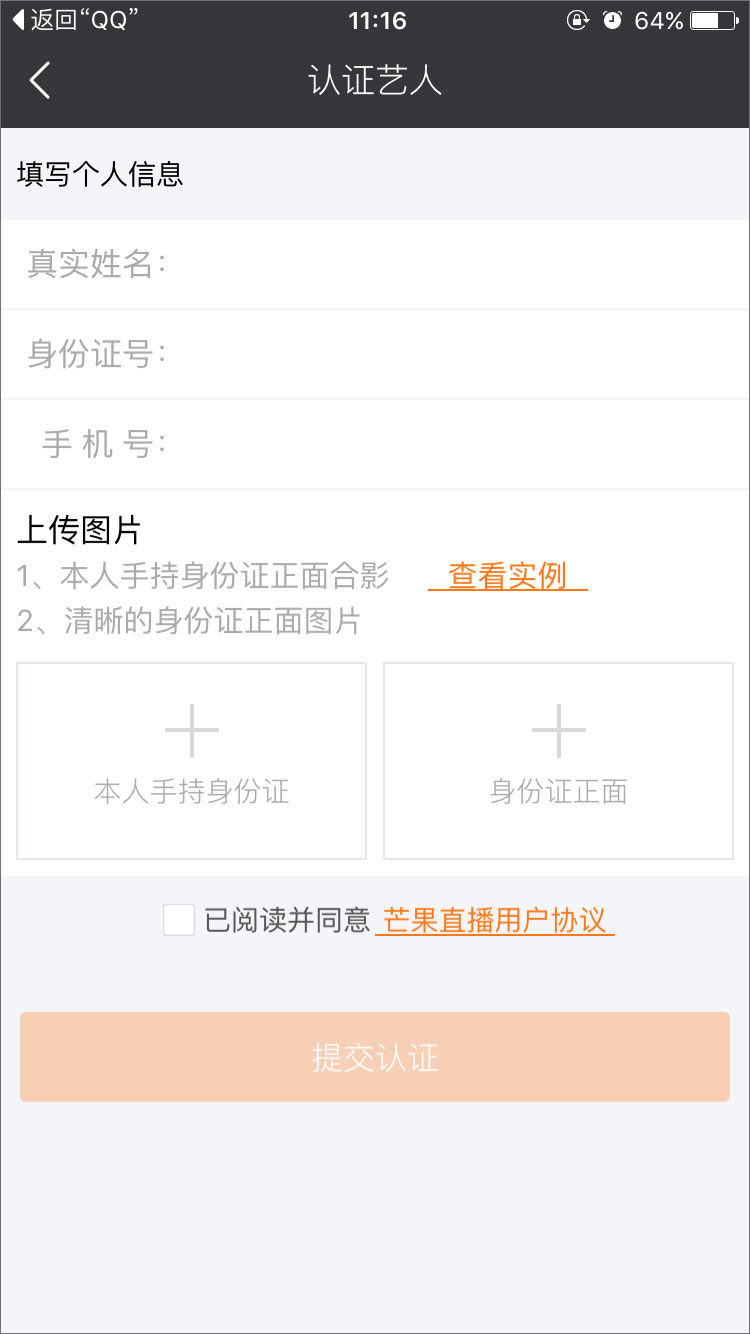Focus the 身份证号 input field
The height and width of the screenshot is (1334, 750).
coord(450,354)
